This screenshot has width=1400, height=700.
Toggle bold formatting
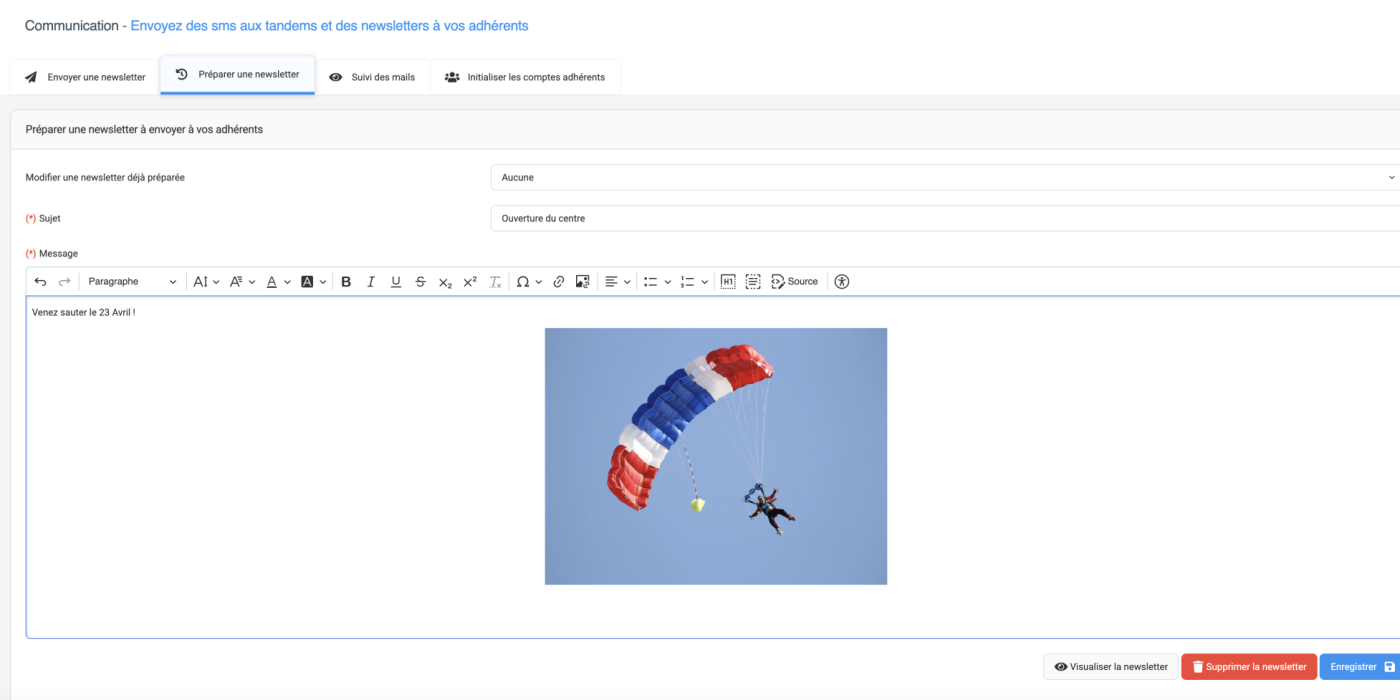(x=346, y=282)
